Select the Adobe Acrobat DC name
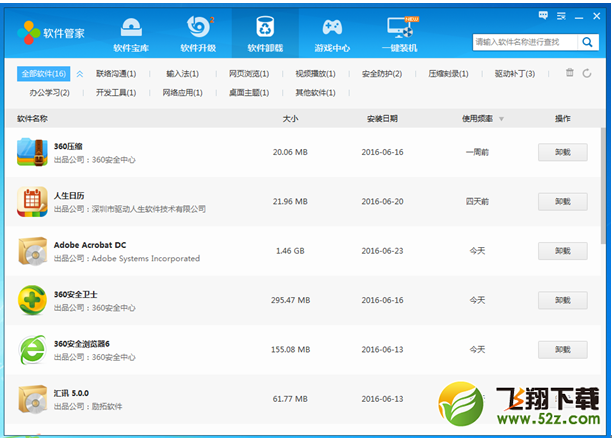The image size is (612, 438). tap(90, 245)
